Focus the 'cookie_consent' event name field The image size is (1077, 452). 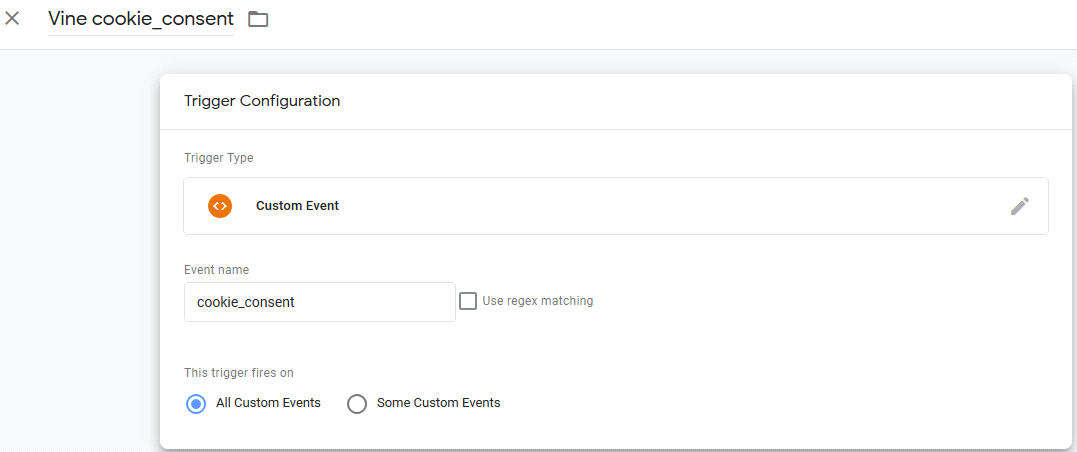[319, 302]
